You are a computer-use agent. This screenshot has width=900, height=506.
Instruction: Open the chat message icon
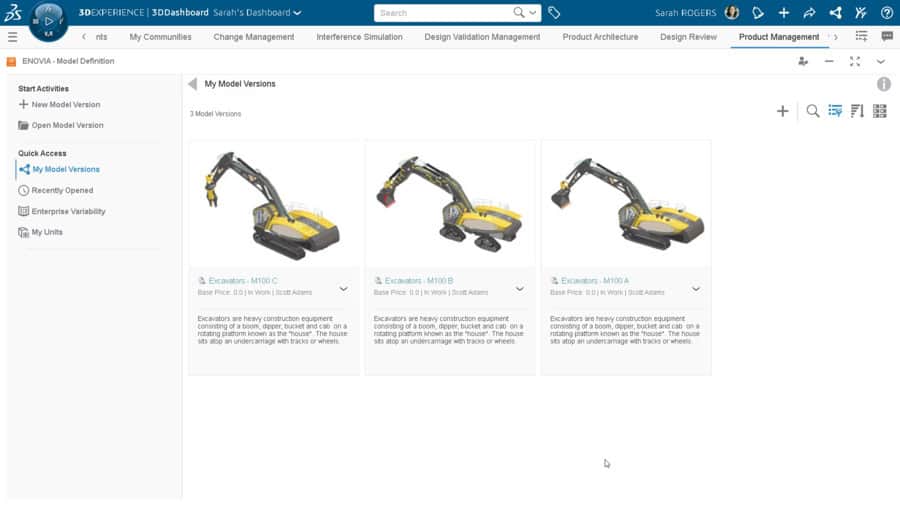[x=887, y=37]
